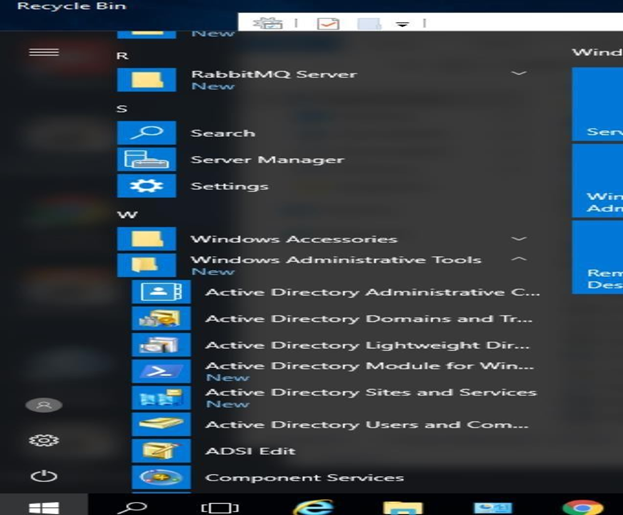Launch Active Directory Users and Computers
The width and height of the screenshot is (623, 515).
click(x=366, y=425)
